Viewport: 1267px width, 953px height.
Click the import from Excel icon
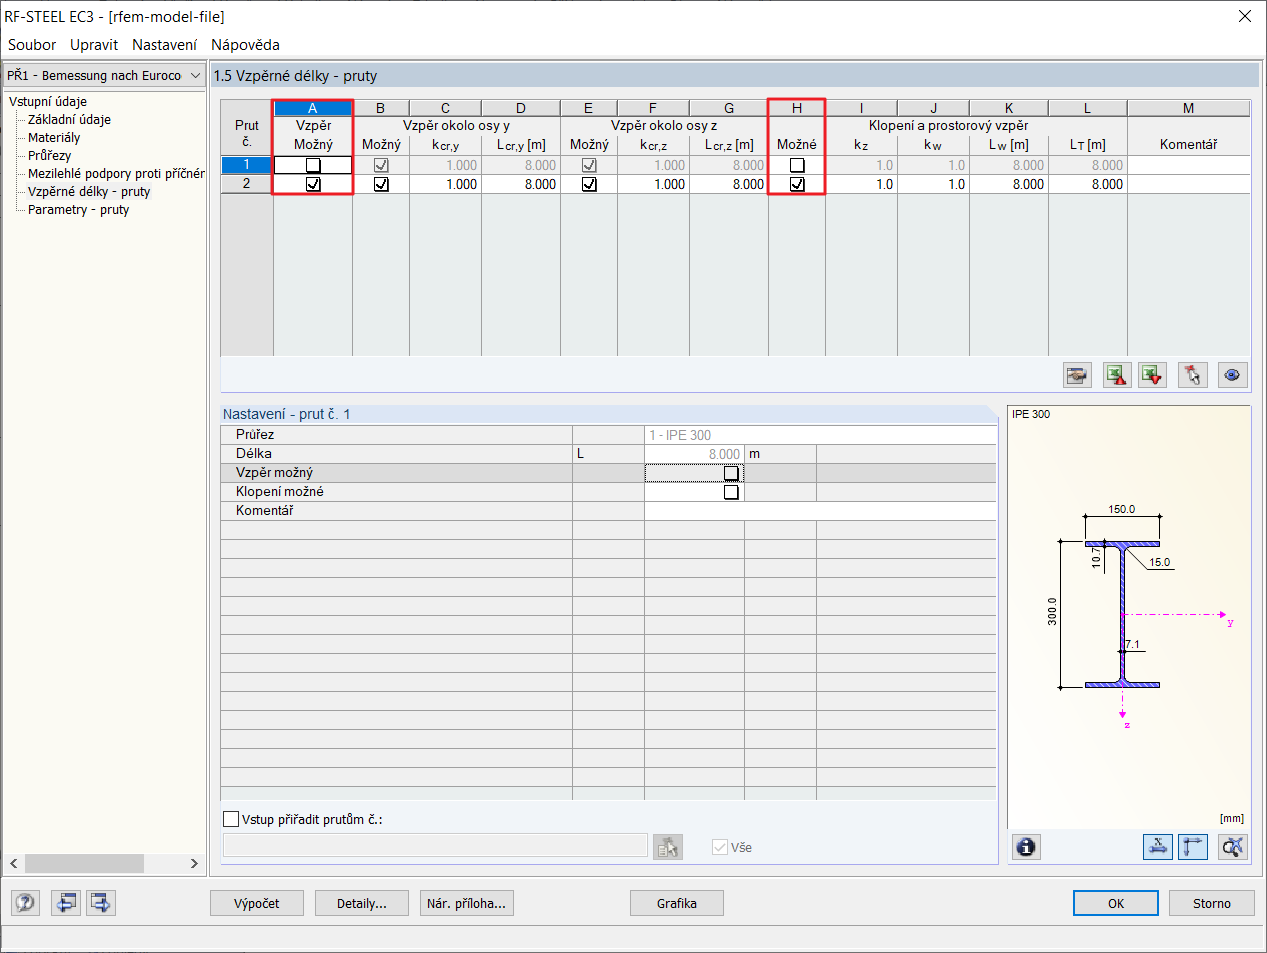pyautogui.click(x=1153, y=375)
